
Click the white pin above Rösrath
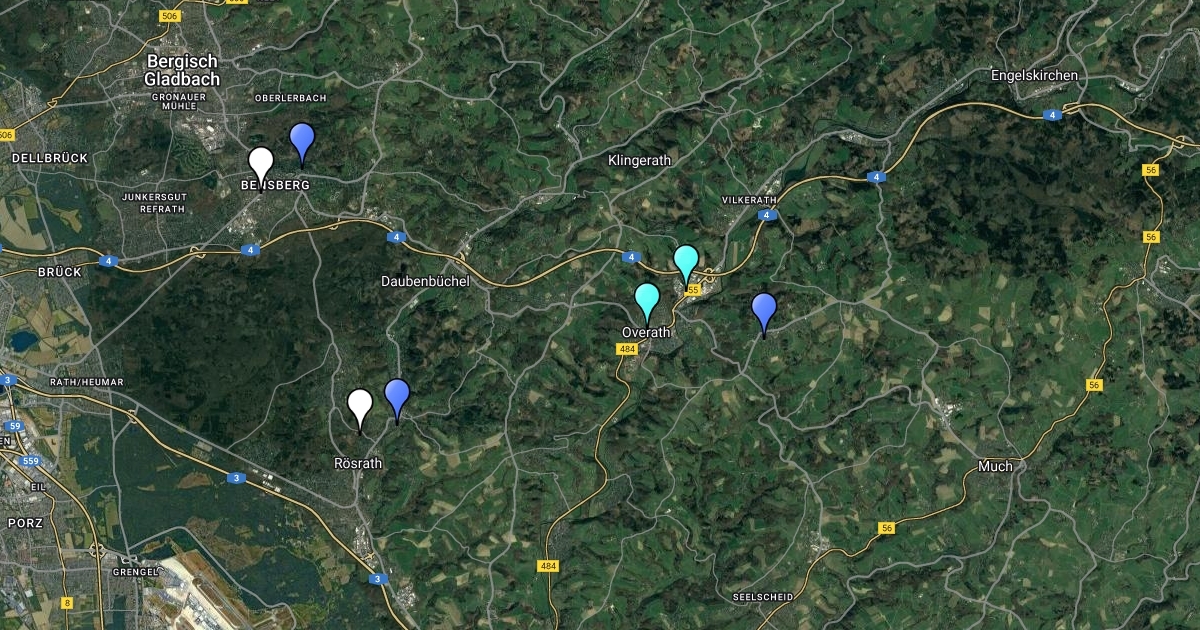(x=360, y=410)
